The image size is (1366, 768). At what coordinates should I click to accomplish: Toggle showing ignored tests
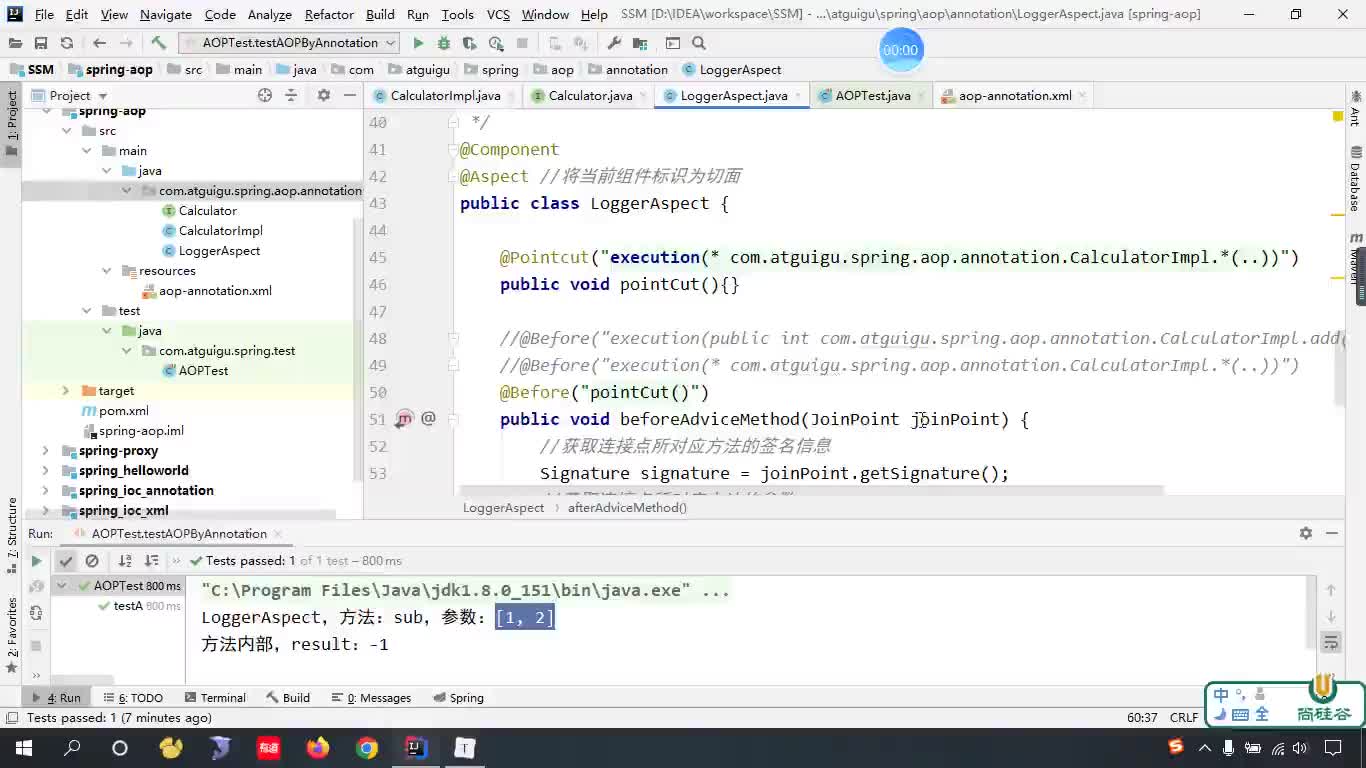tap(92, 561)
